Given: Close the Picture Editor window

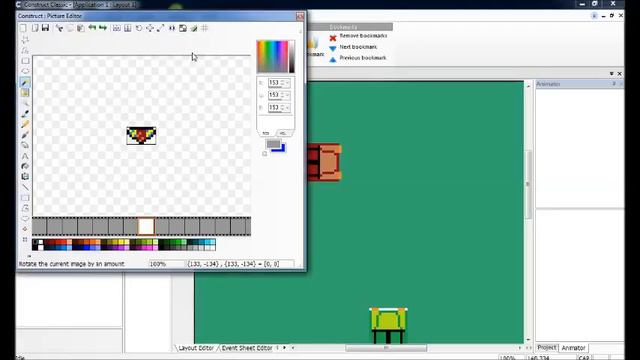Looking at the screenshot, I should (x=300, y=16).
